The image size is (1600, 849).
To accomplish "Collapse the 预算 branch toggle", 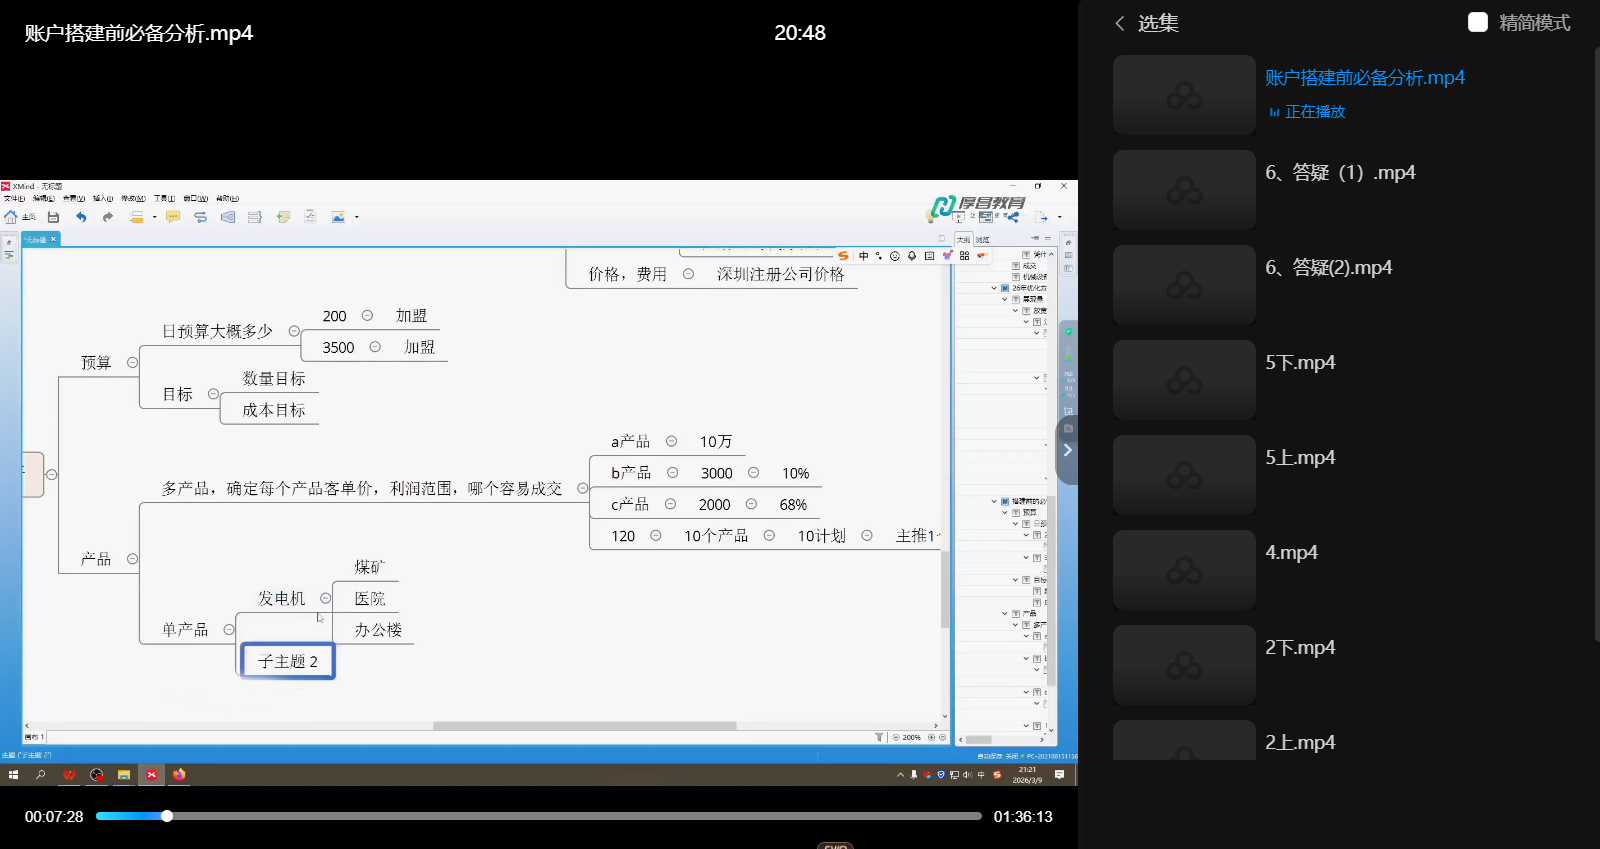I will pos(132,363).
